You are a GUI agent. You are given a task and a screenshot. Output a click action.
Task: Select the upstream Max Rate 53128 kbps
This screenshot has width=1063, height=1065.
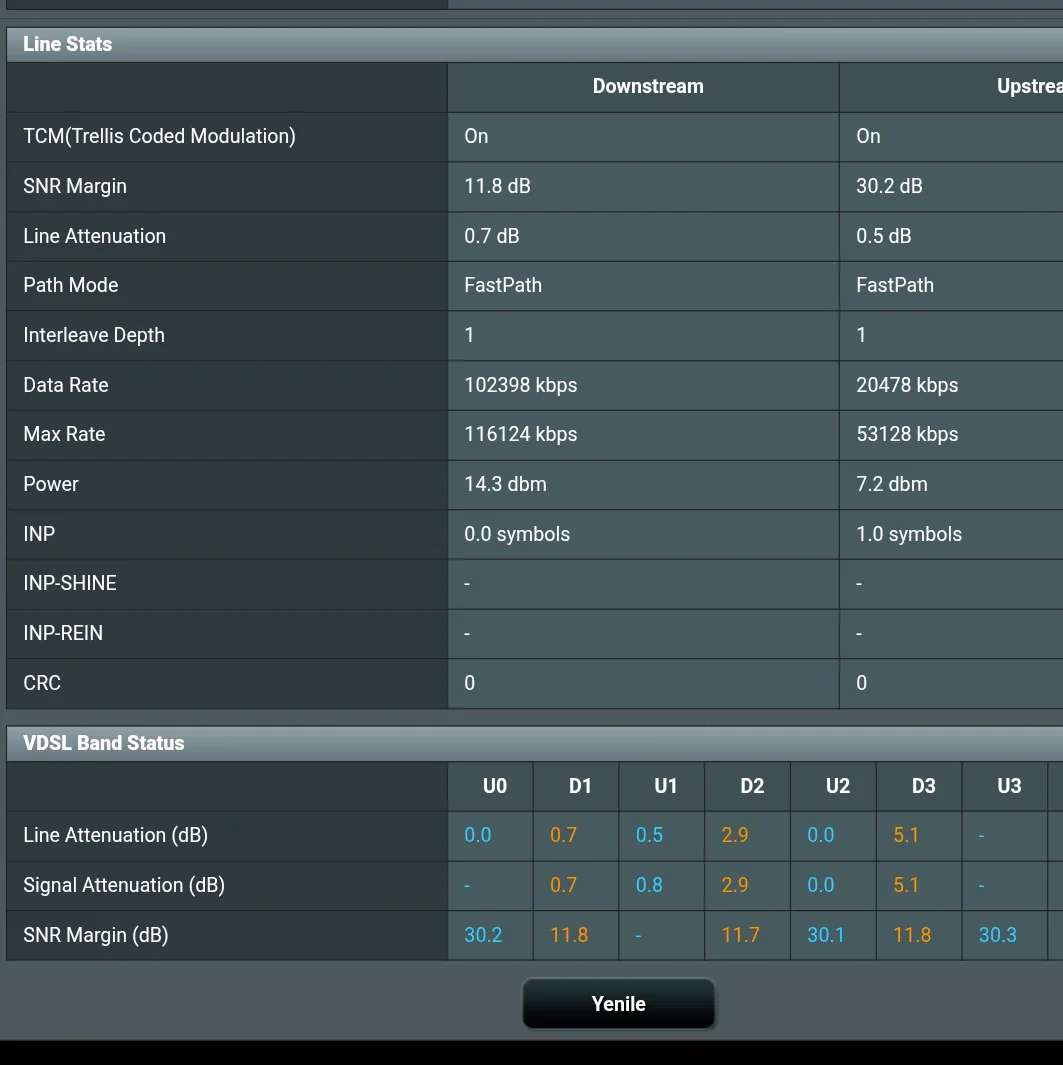pyautogui.click(x=907, y=434)
